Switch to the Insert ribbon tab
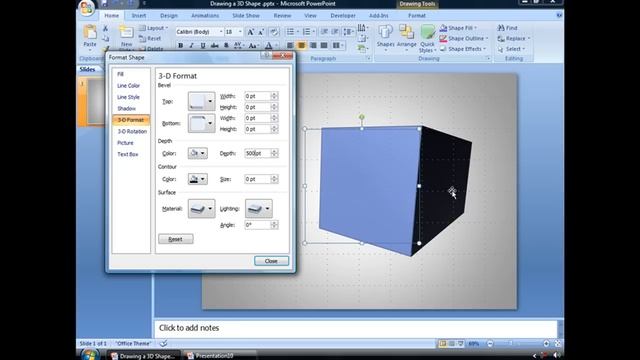 coord(139,16)
